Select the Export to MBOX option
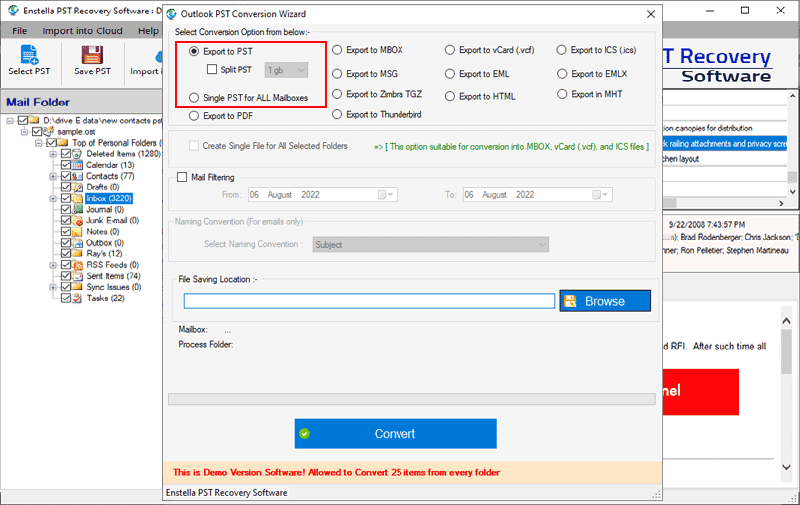This screenshot has width=800, height=505. click(337, 50)
